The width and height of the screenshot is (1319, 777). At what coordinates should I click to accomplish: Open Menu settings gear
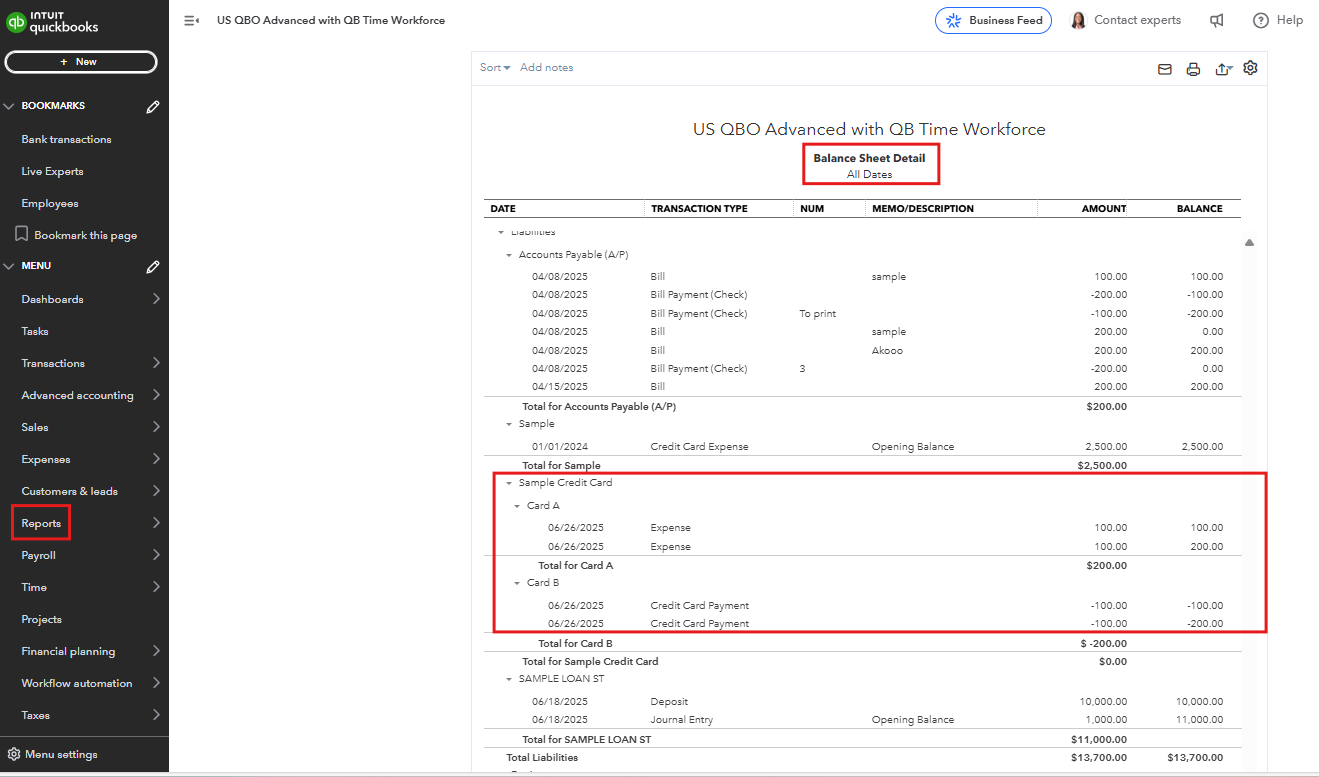[13, 754]
